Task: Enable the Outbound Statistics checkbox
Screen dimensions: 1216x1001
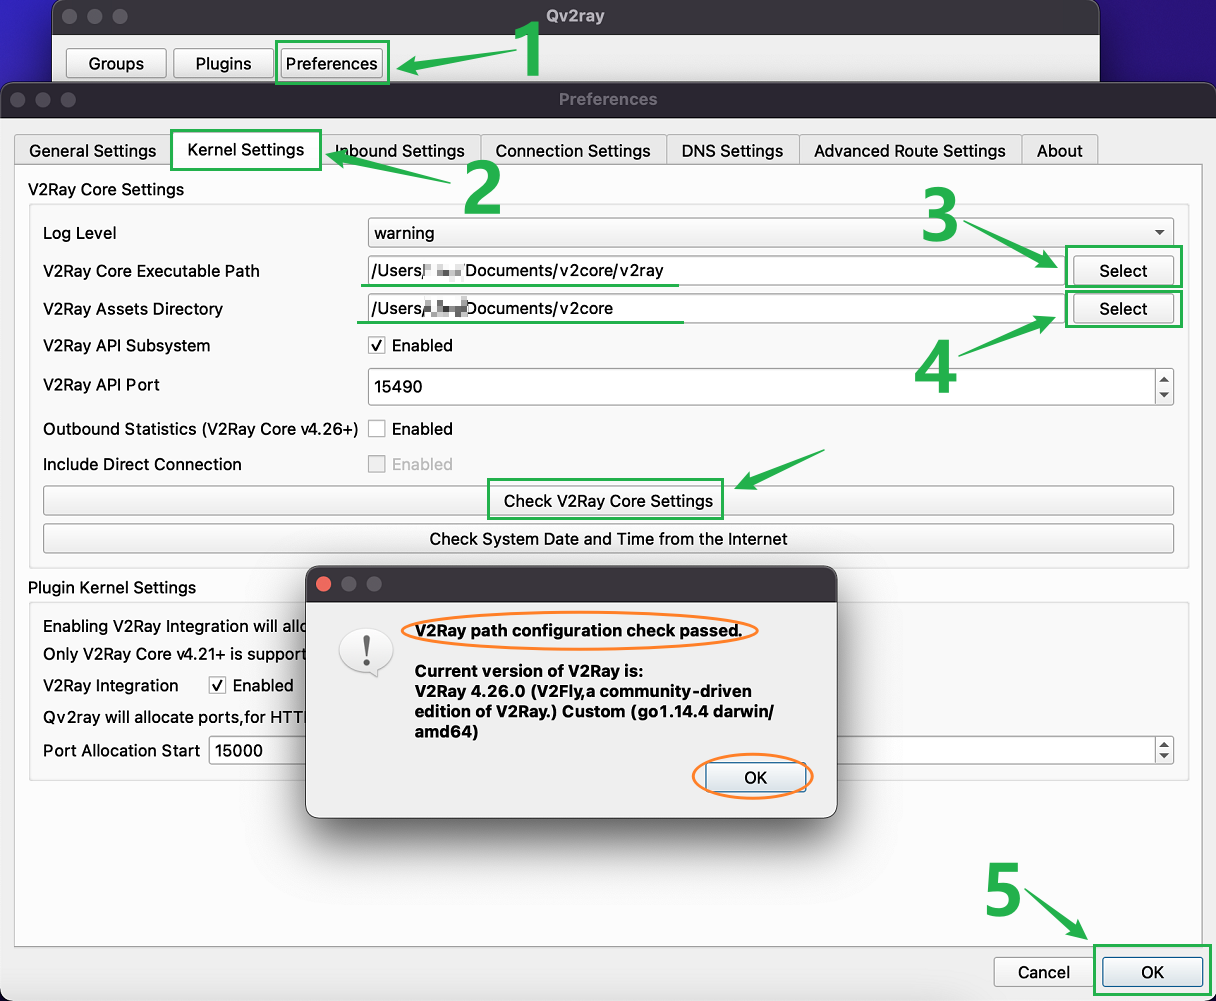Action: pyautogui.click(x=377, y=429)
